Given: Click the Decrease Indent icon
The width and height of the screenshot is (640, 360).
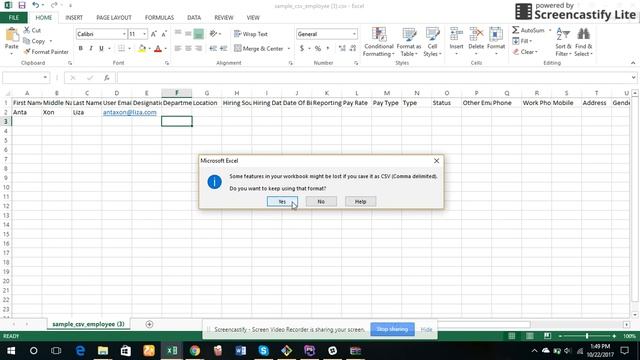Looking at the screenshot, I should [213, 49].
